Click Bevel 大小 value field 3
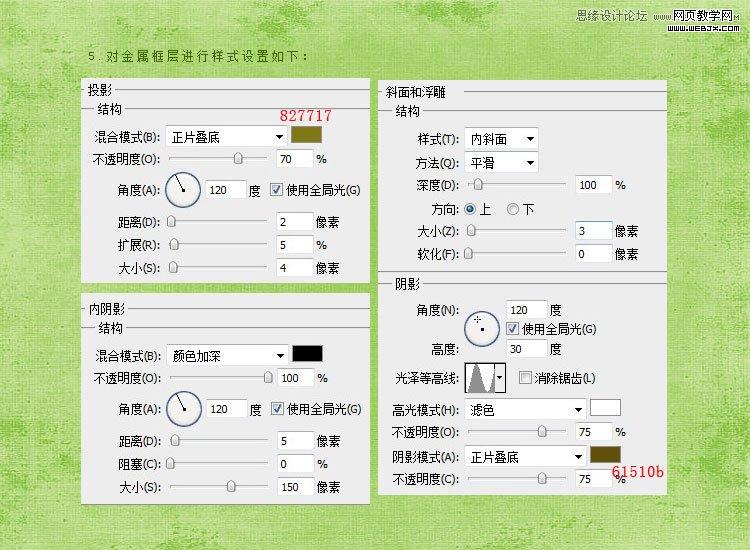 tap(594, 231)
